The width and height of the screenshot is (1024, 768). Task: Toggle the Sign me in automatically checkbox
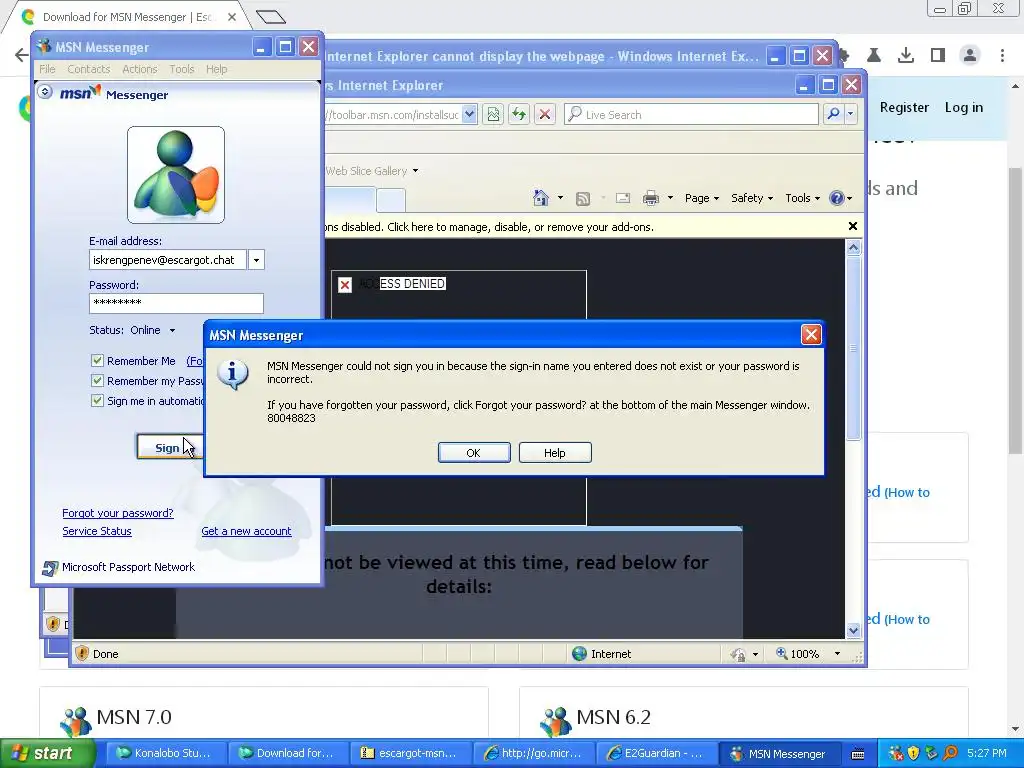tap(97, 400)
